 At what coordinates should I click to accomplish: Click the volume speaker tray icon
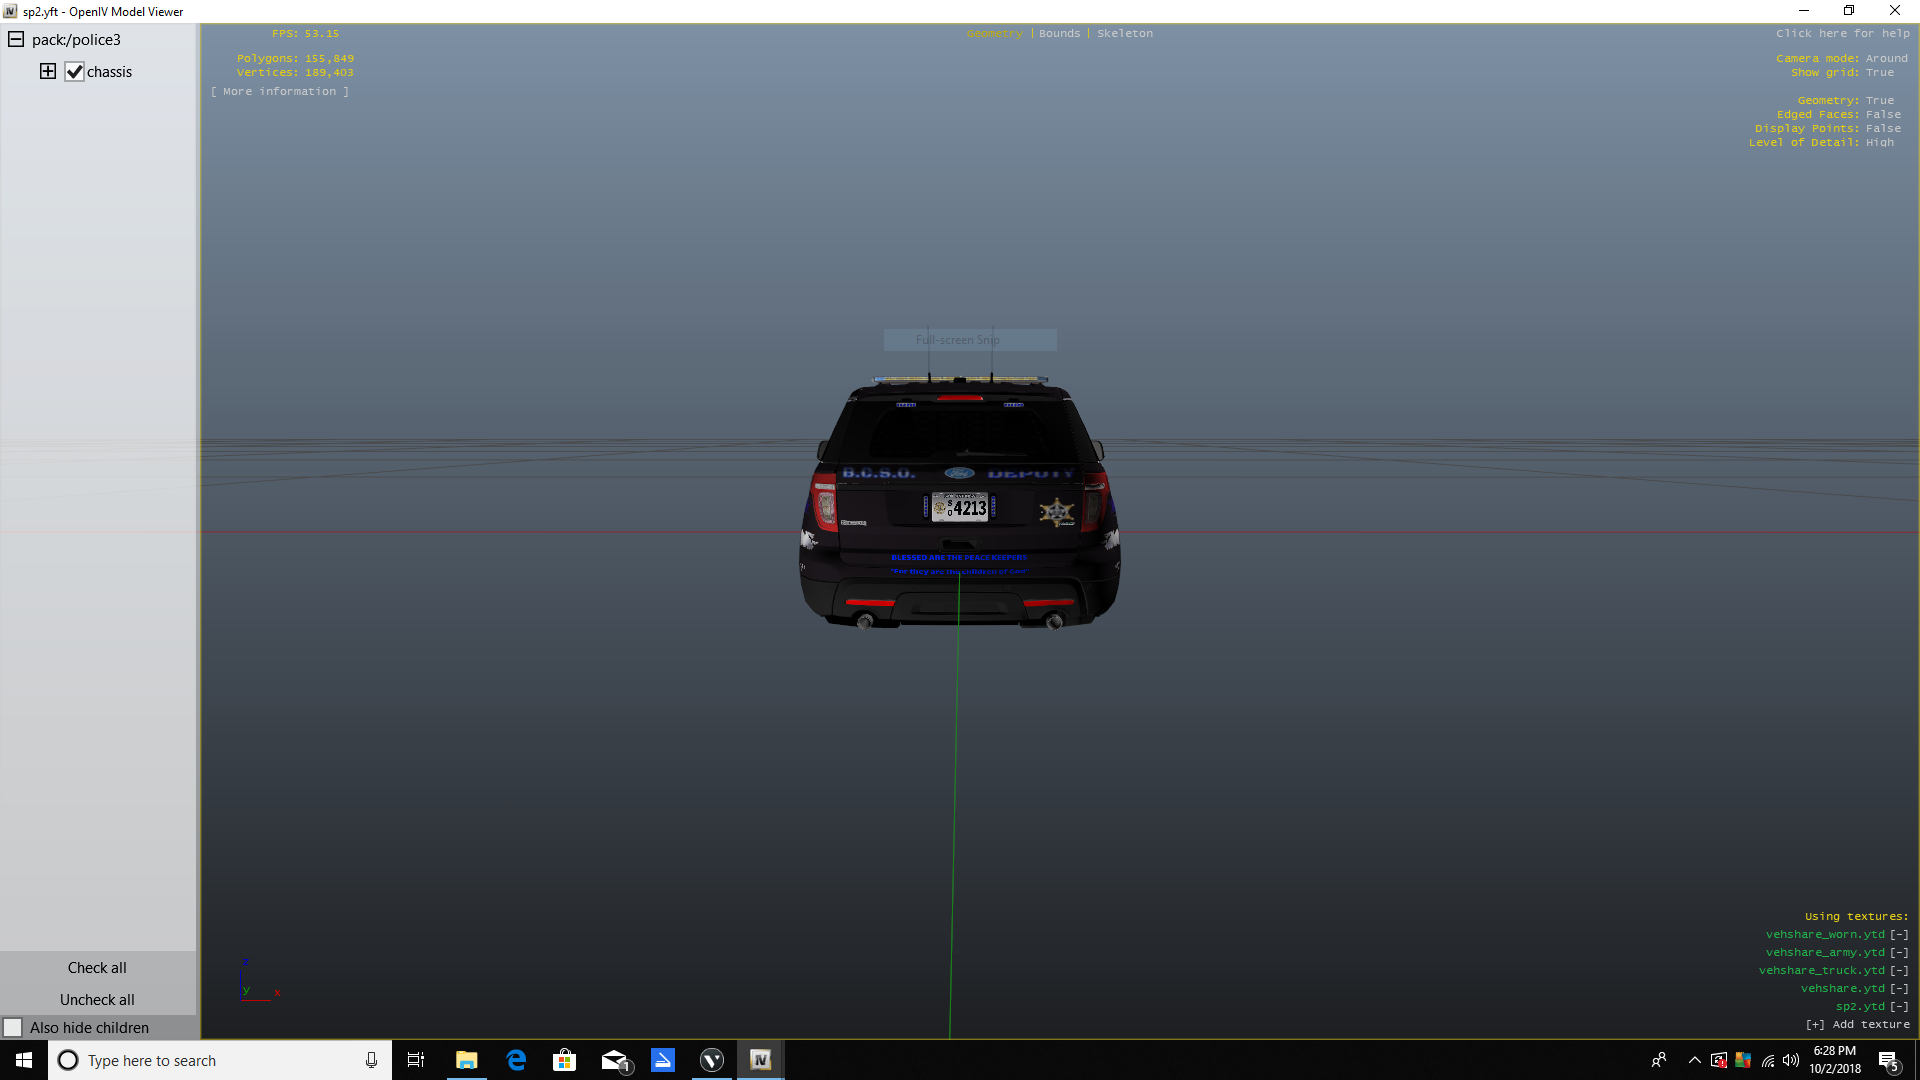click(x=1791, y=1060)
